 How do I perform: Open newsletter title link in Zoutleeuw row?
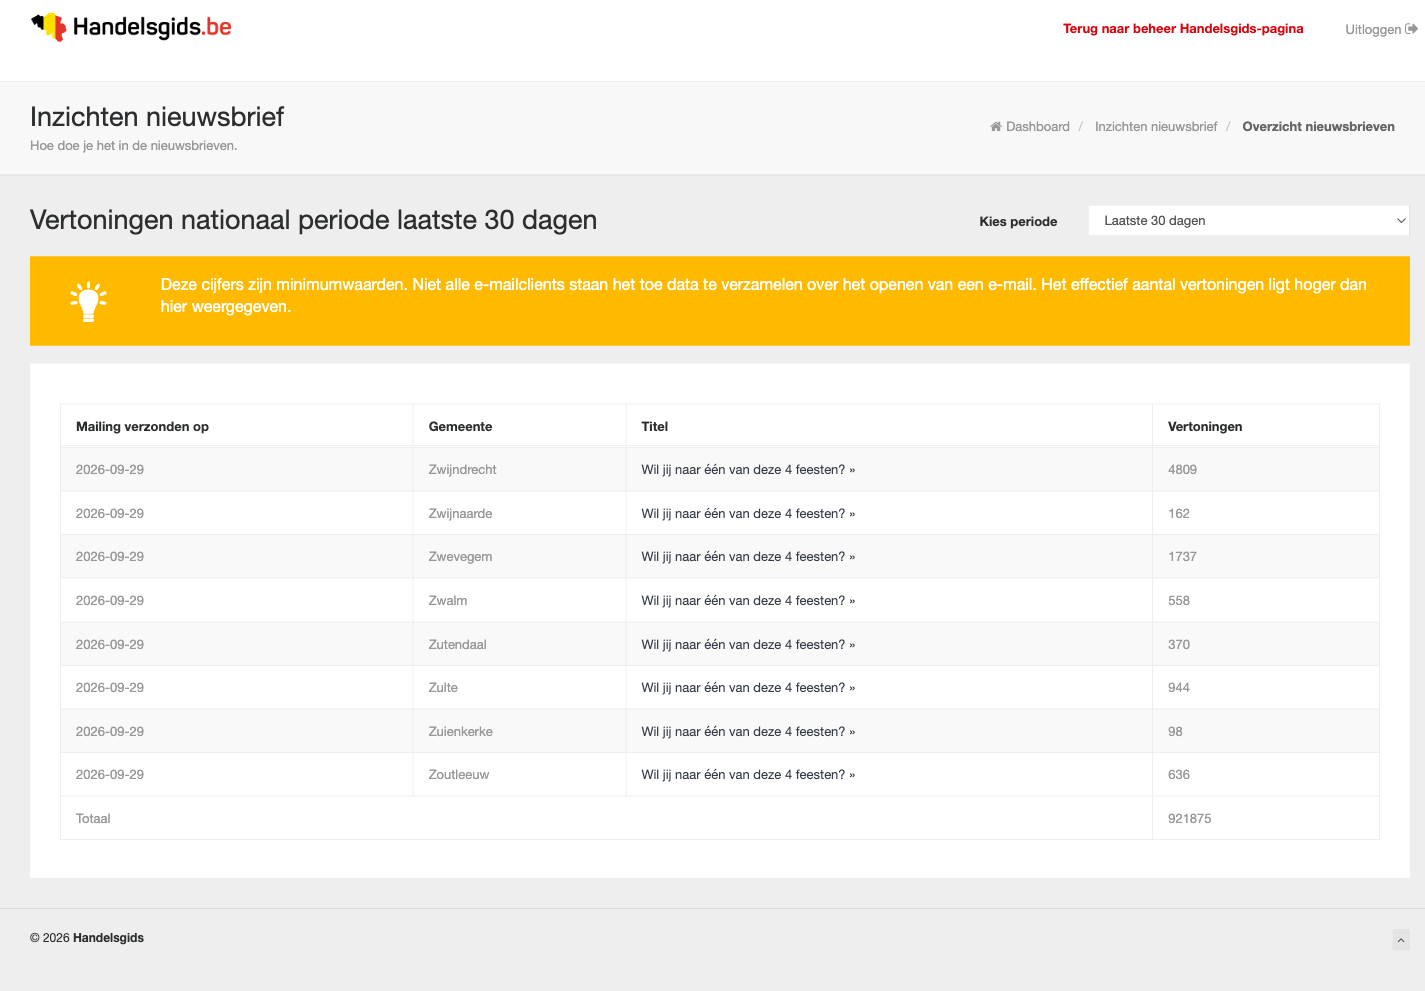(x=748, y=775)
